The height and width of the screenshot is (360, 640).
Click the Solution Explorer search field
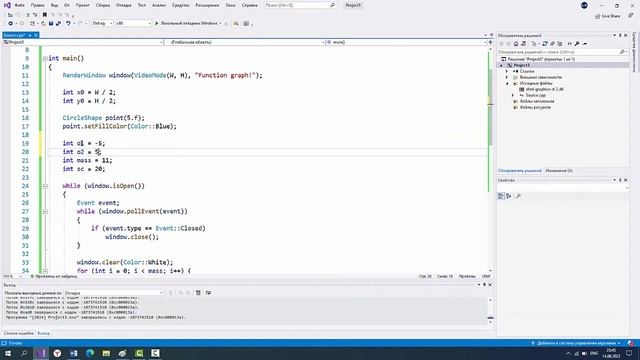tap(562, 52)
